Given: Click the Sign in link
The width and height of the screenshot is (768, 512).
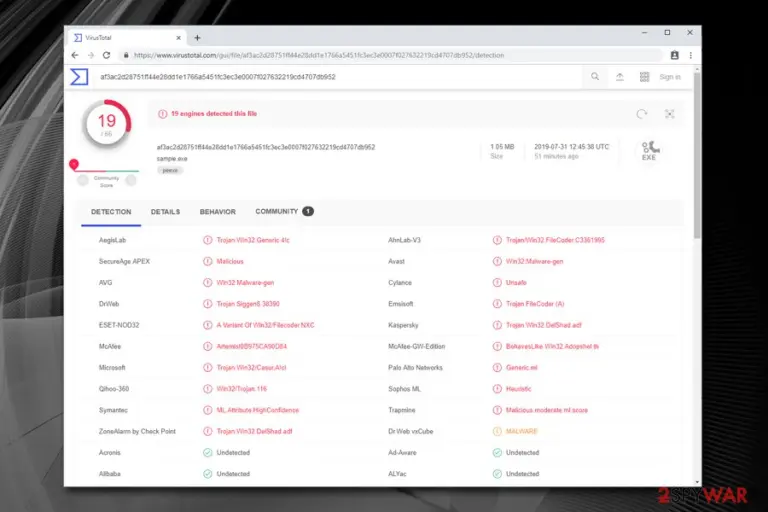Looking at the screenshot, I should tap(670, 77).
